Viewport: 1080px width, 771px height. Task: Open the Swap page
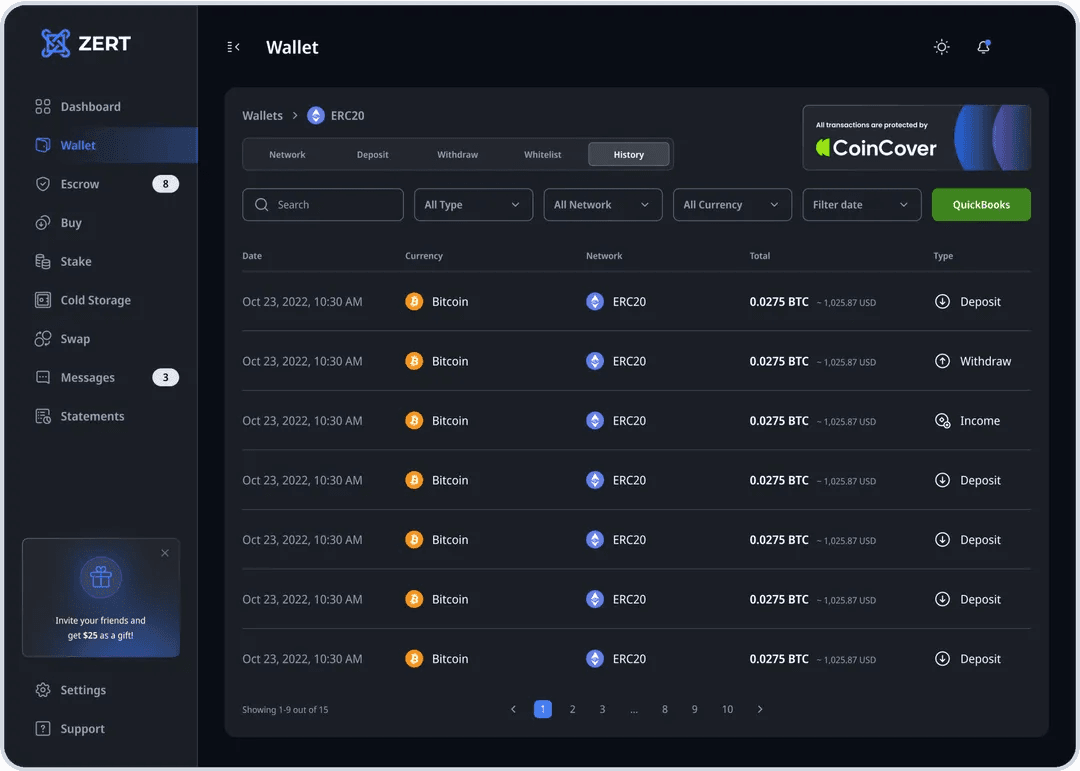[x=75, y=339]
